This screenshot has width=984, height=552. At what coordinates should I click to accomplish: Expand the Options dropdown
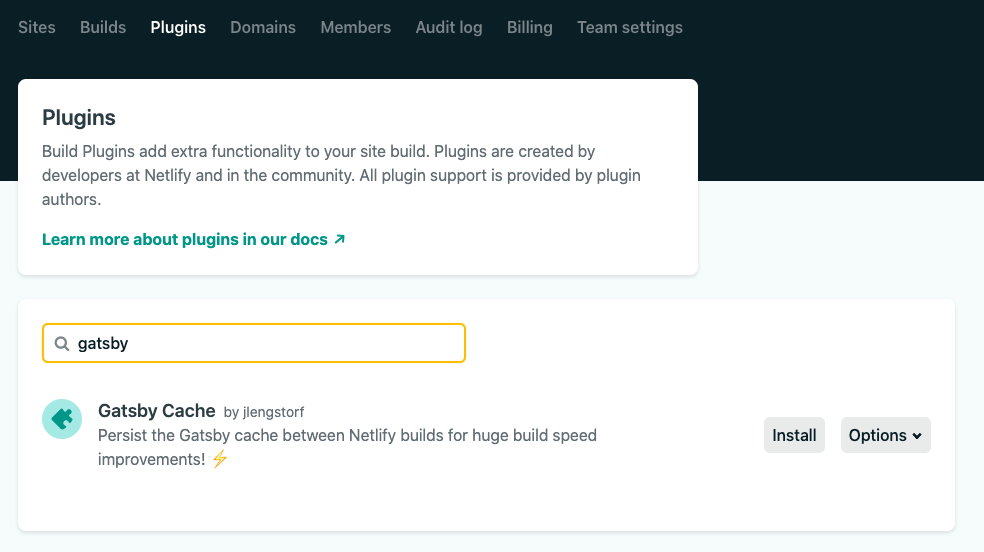[885, 435]
